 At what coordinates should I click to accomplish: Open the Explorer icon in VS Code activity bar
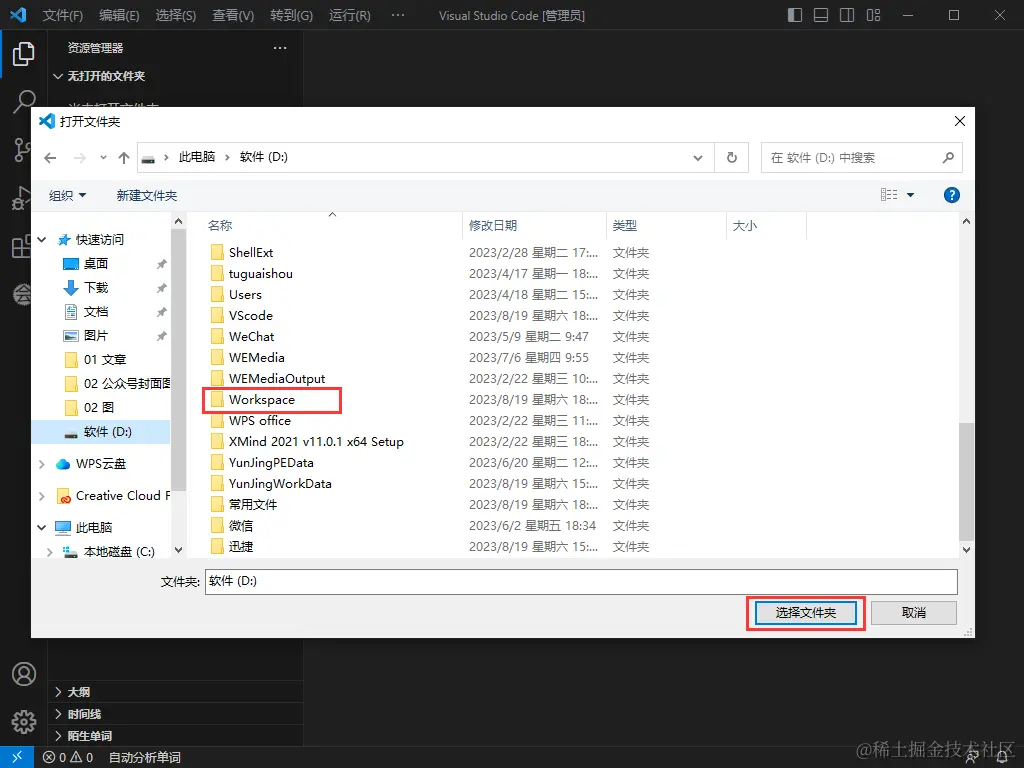click(x=24, y=54)
